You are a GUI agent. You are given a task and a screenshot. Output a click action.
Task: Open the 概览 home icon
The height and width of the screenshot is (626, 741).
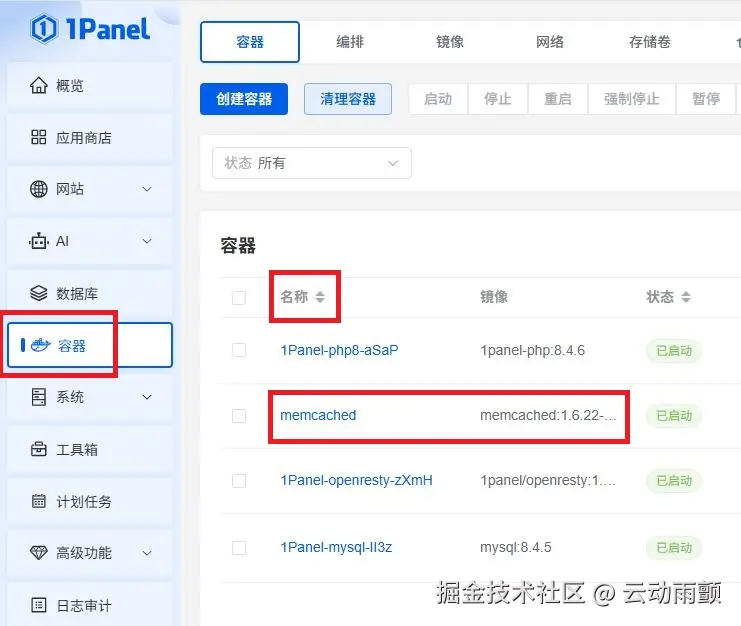click(39, 86)
